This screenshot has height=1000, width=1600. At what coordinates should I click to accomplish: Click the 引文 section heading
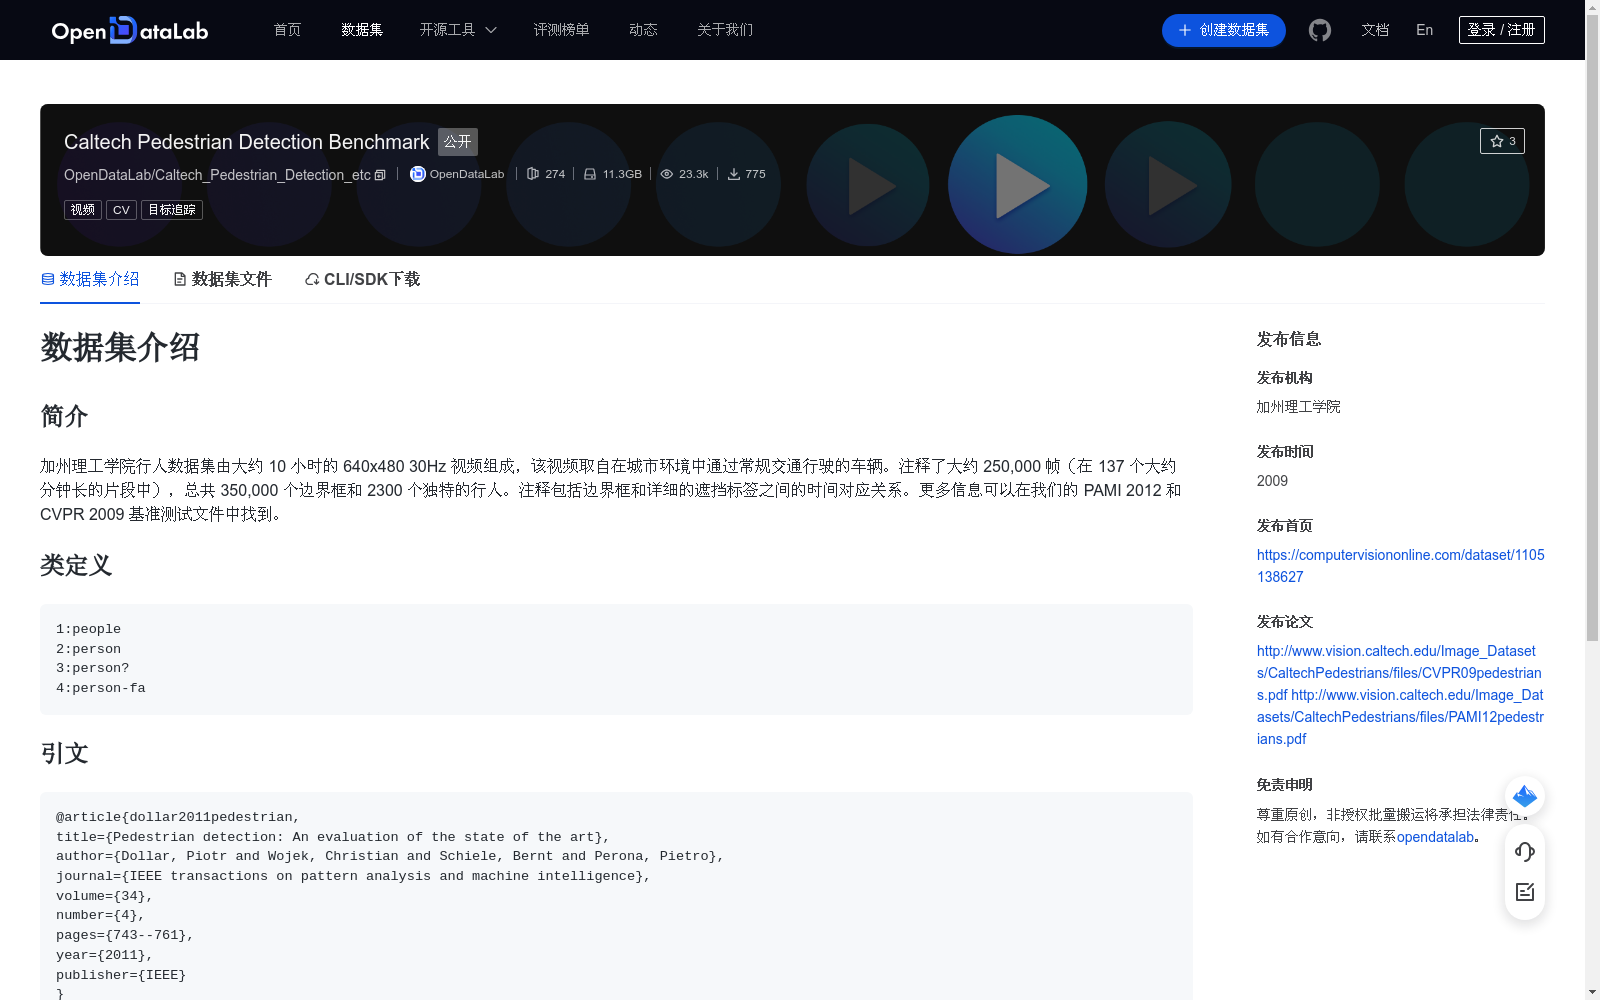[64, 753]
